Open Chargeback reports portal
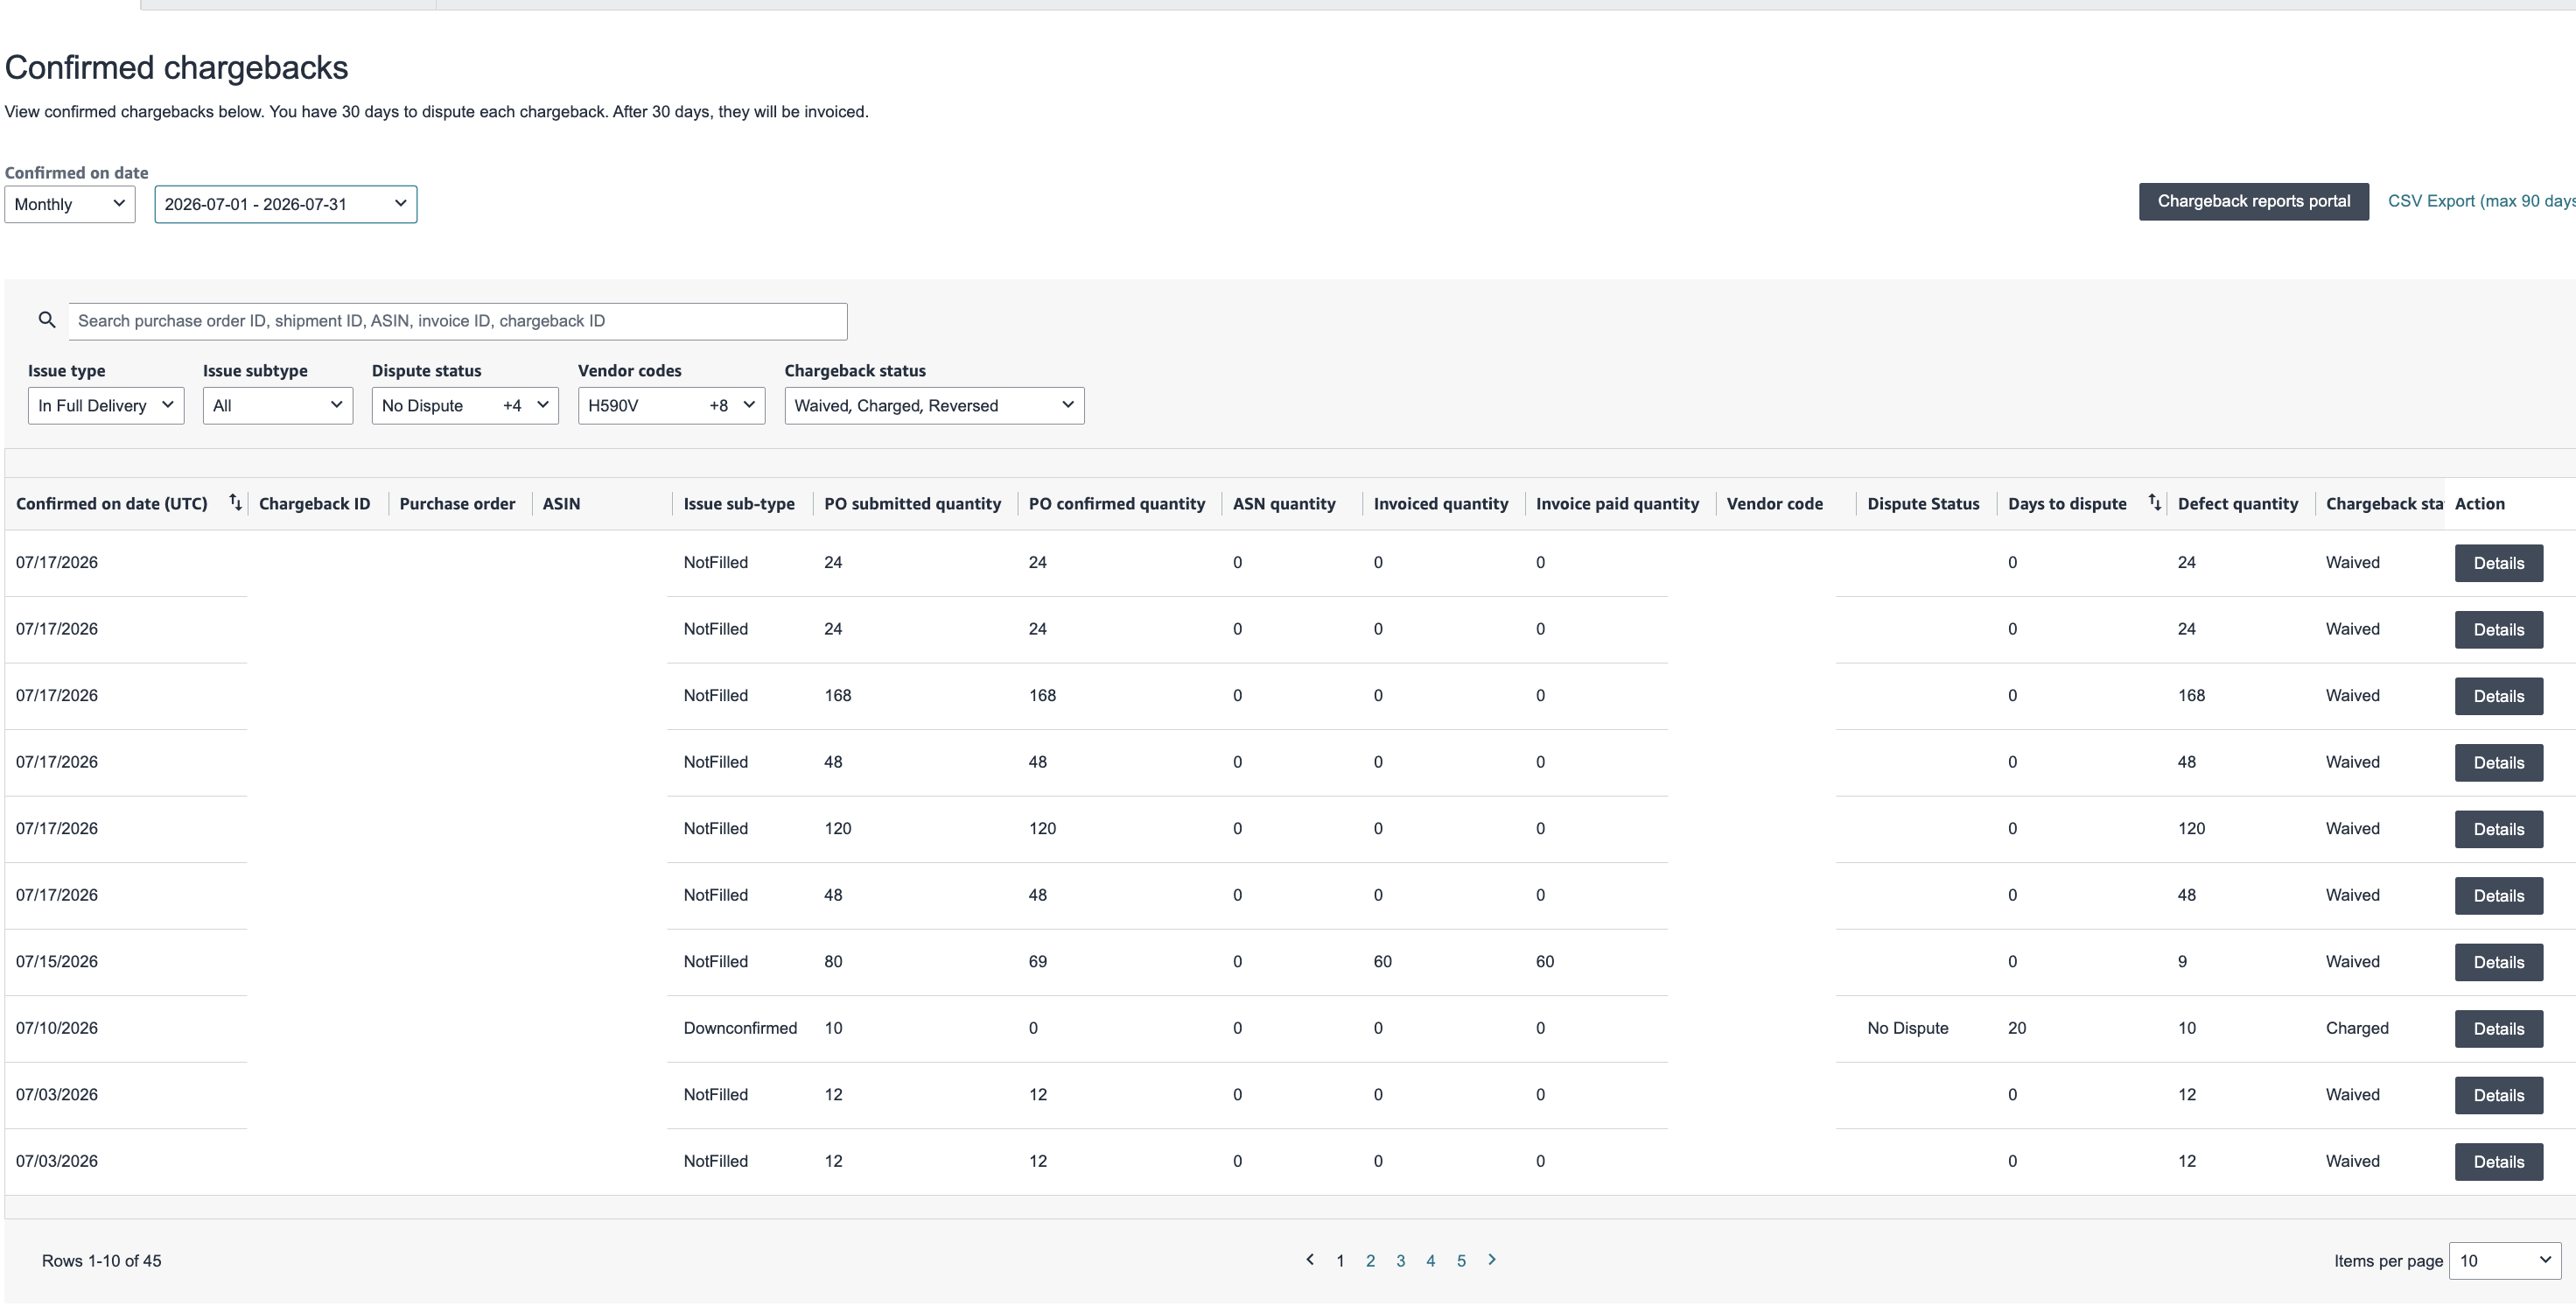The image size is (2576, 1306). [x=2254, y=201]
